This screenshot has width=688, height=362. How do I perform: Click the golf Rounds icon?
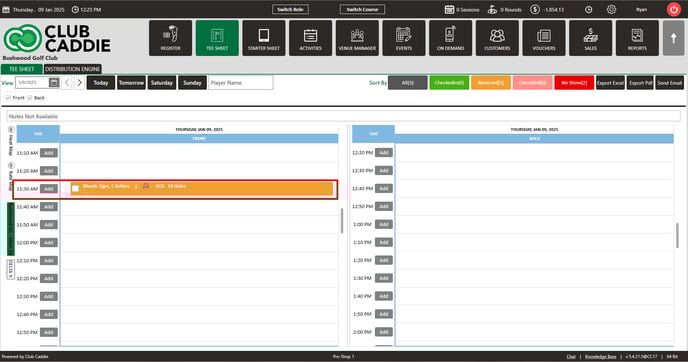point(492,9)
